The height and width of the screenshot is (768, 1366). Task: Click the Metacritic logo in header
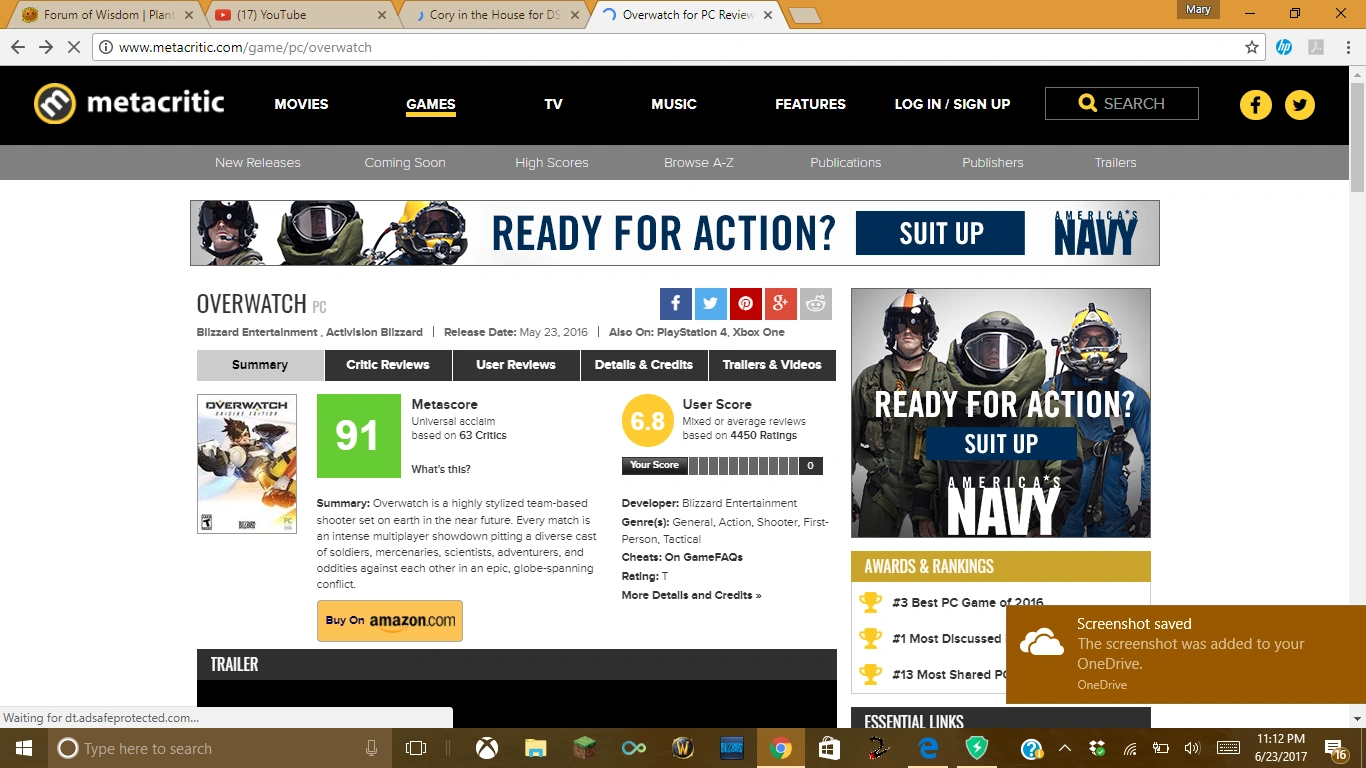click(129, 103)
